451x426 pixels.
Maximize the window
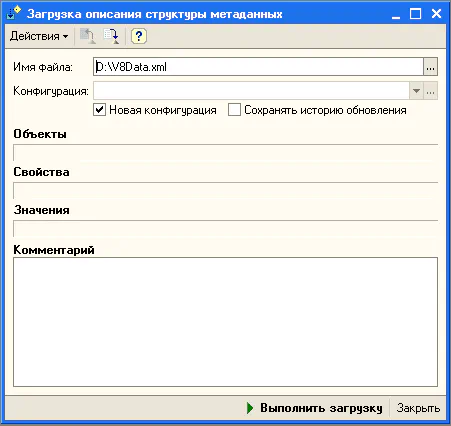(x=415, y=14)
